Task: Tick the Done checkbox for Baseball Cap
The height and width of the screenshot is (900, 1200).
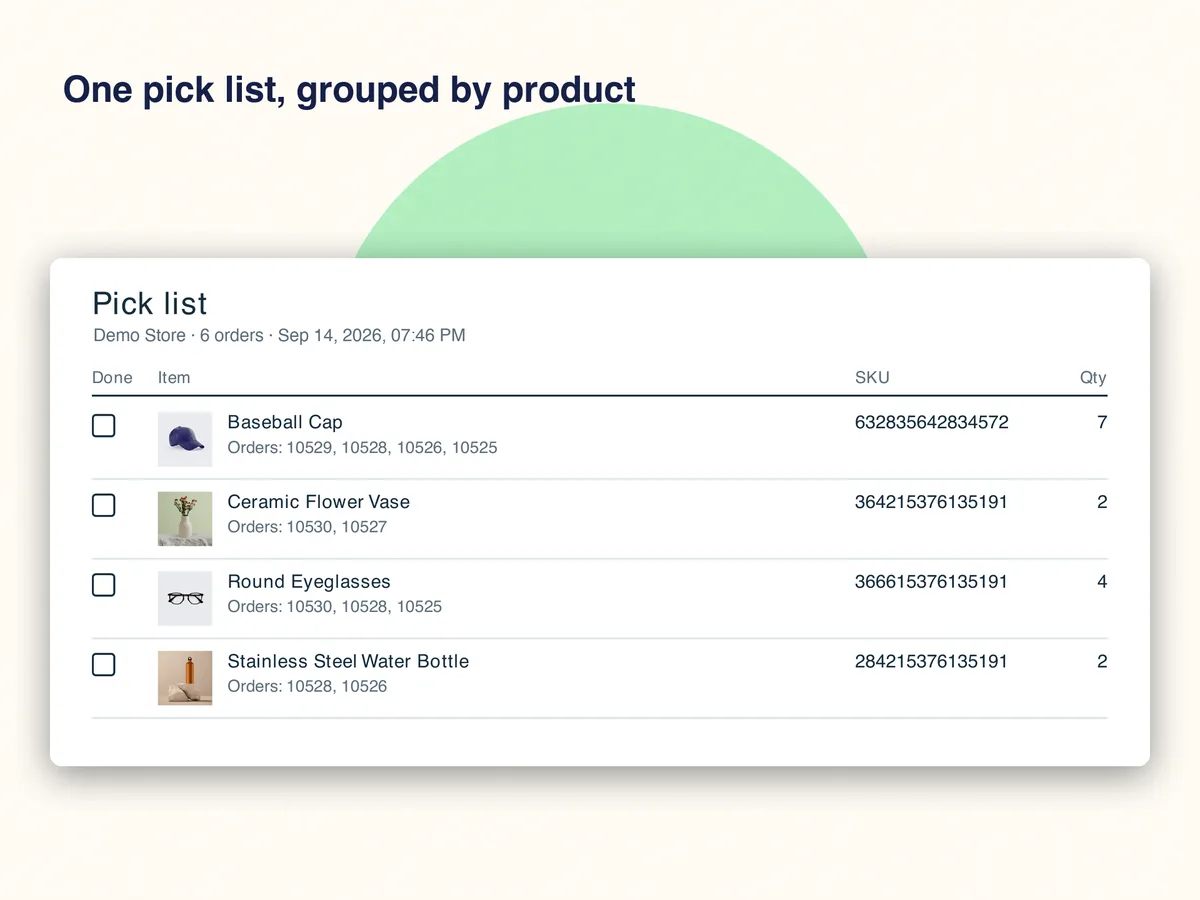Action: (x=104, y=426)
